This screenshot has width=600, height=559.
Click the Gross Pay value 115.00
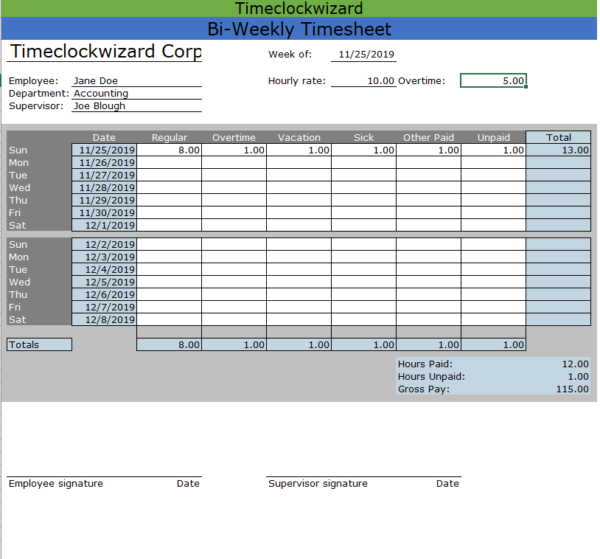point(572,389)
